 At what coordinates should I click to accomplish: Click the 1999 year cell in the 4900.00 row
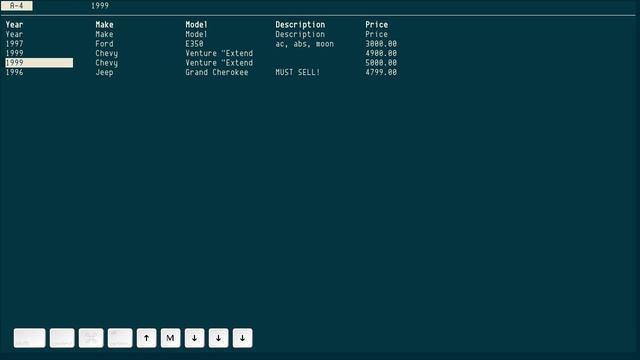tap(14, 53)
